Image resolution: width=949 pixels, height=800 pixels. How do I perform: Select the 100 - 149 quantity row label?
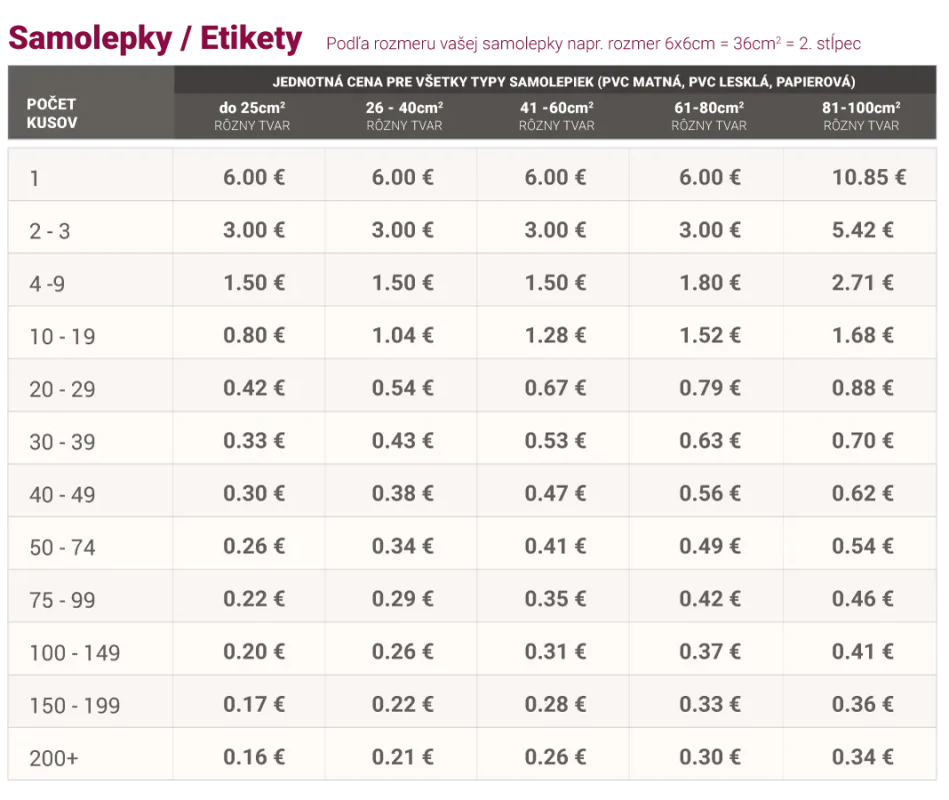(74, 654)
